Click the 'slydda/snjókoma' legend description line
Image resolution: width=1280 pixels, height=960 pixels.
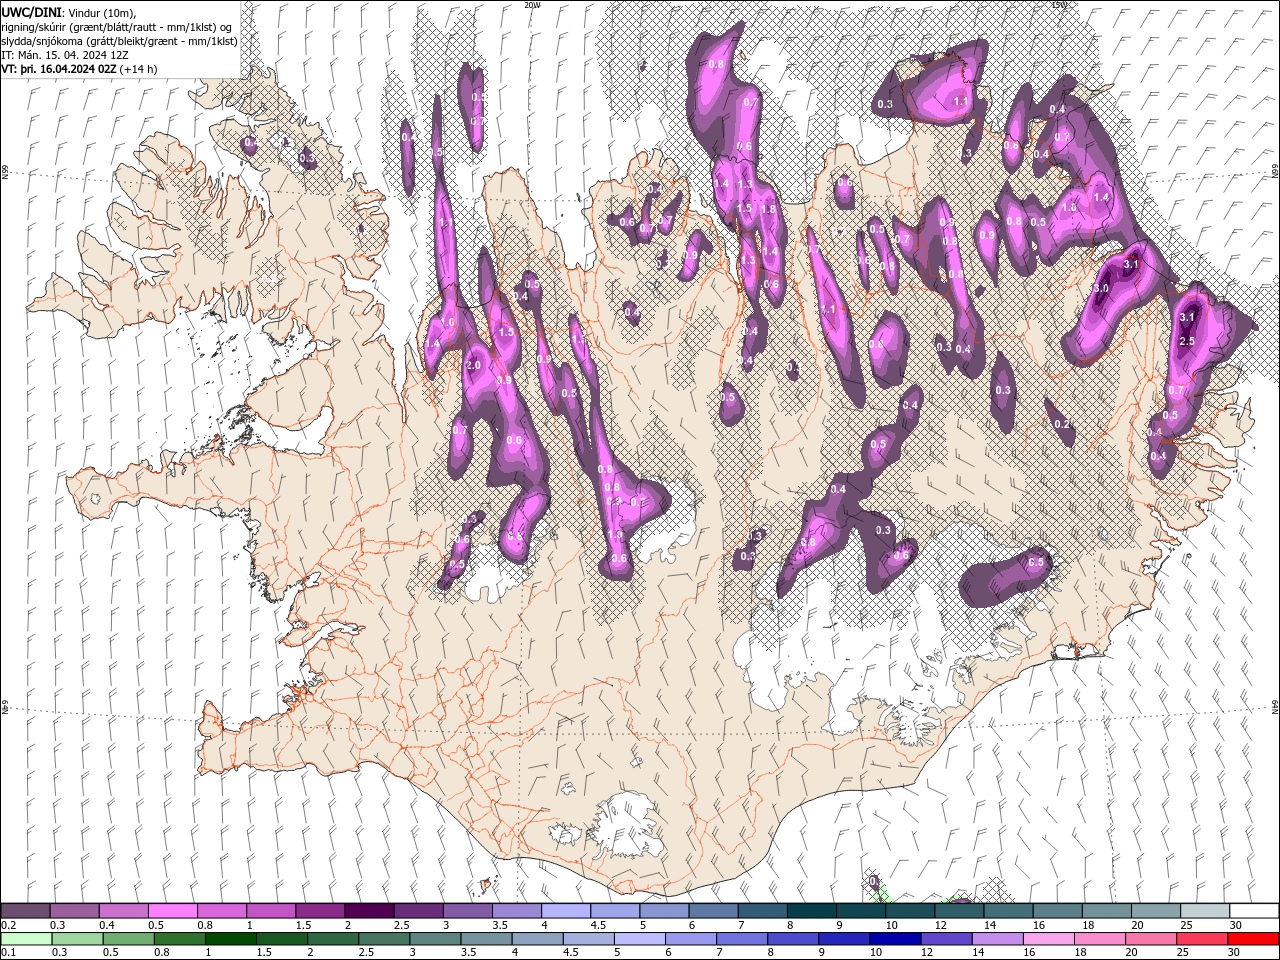pos(119,41)
